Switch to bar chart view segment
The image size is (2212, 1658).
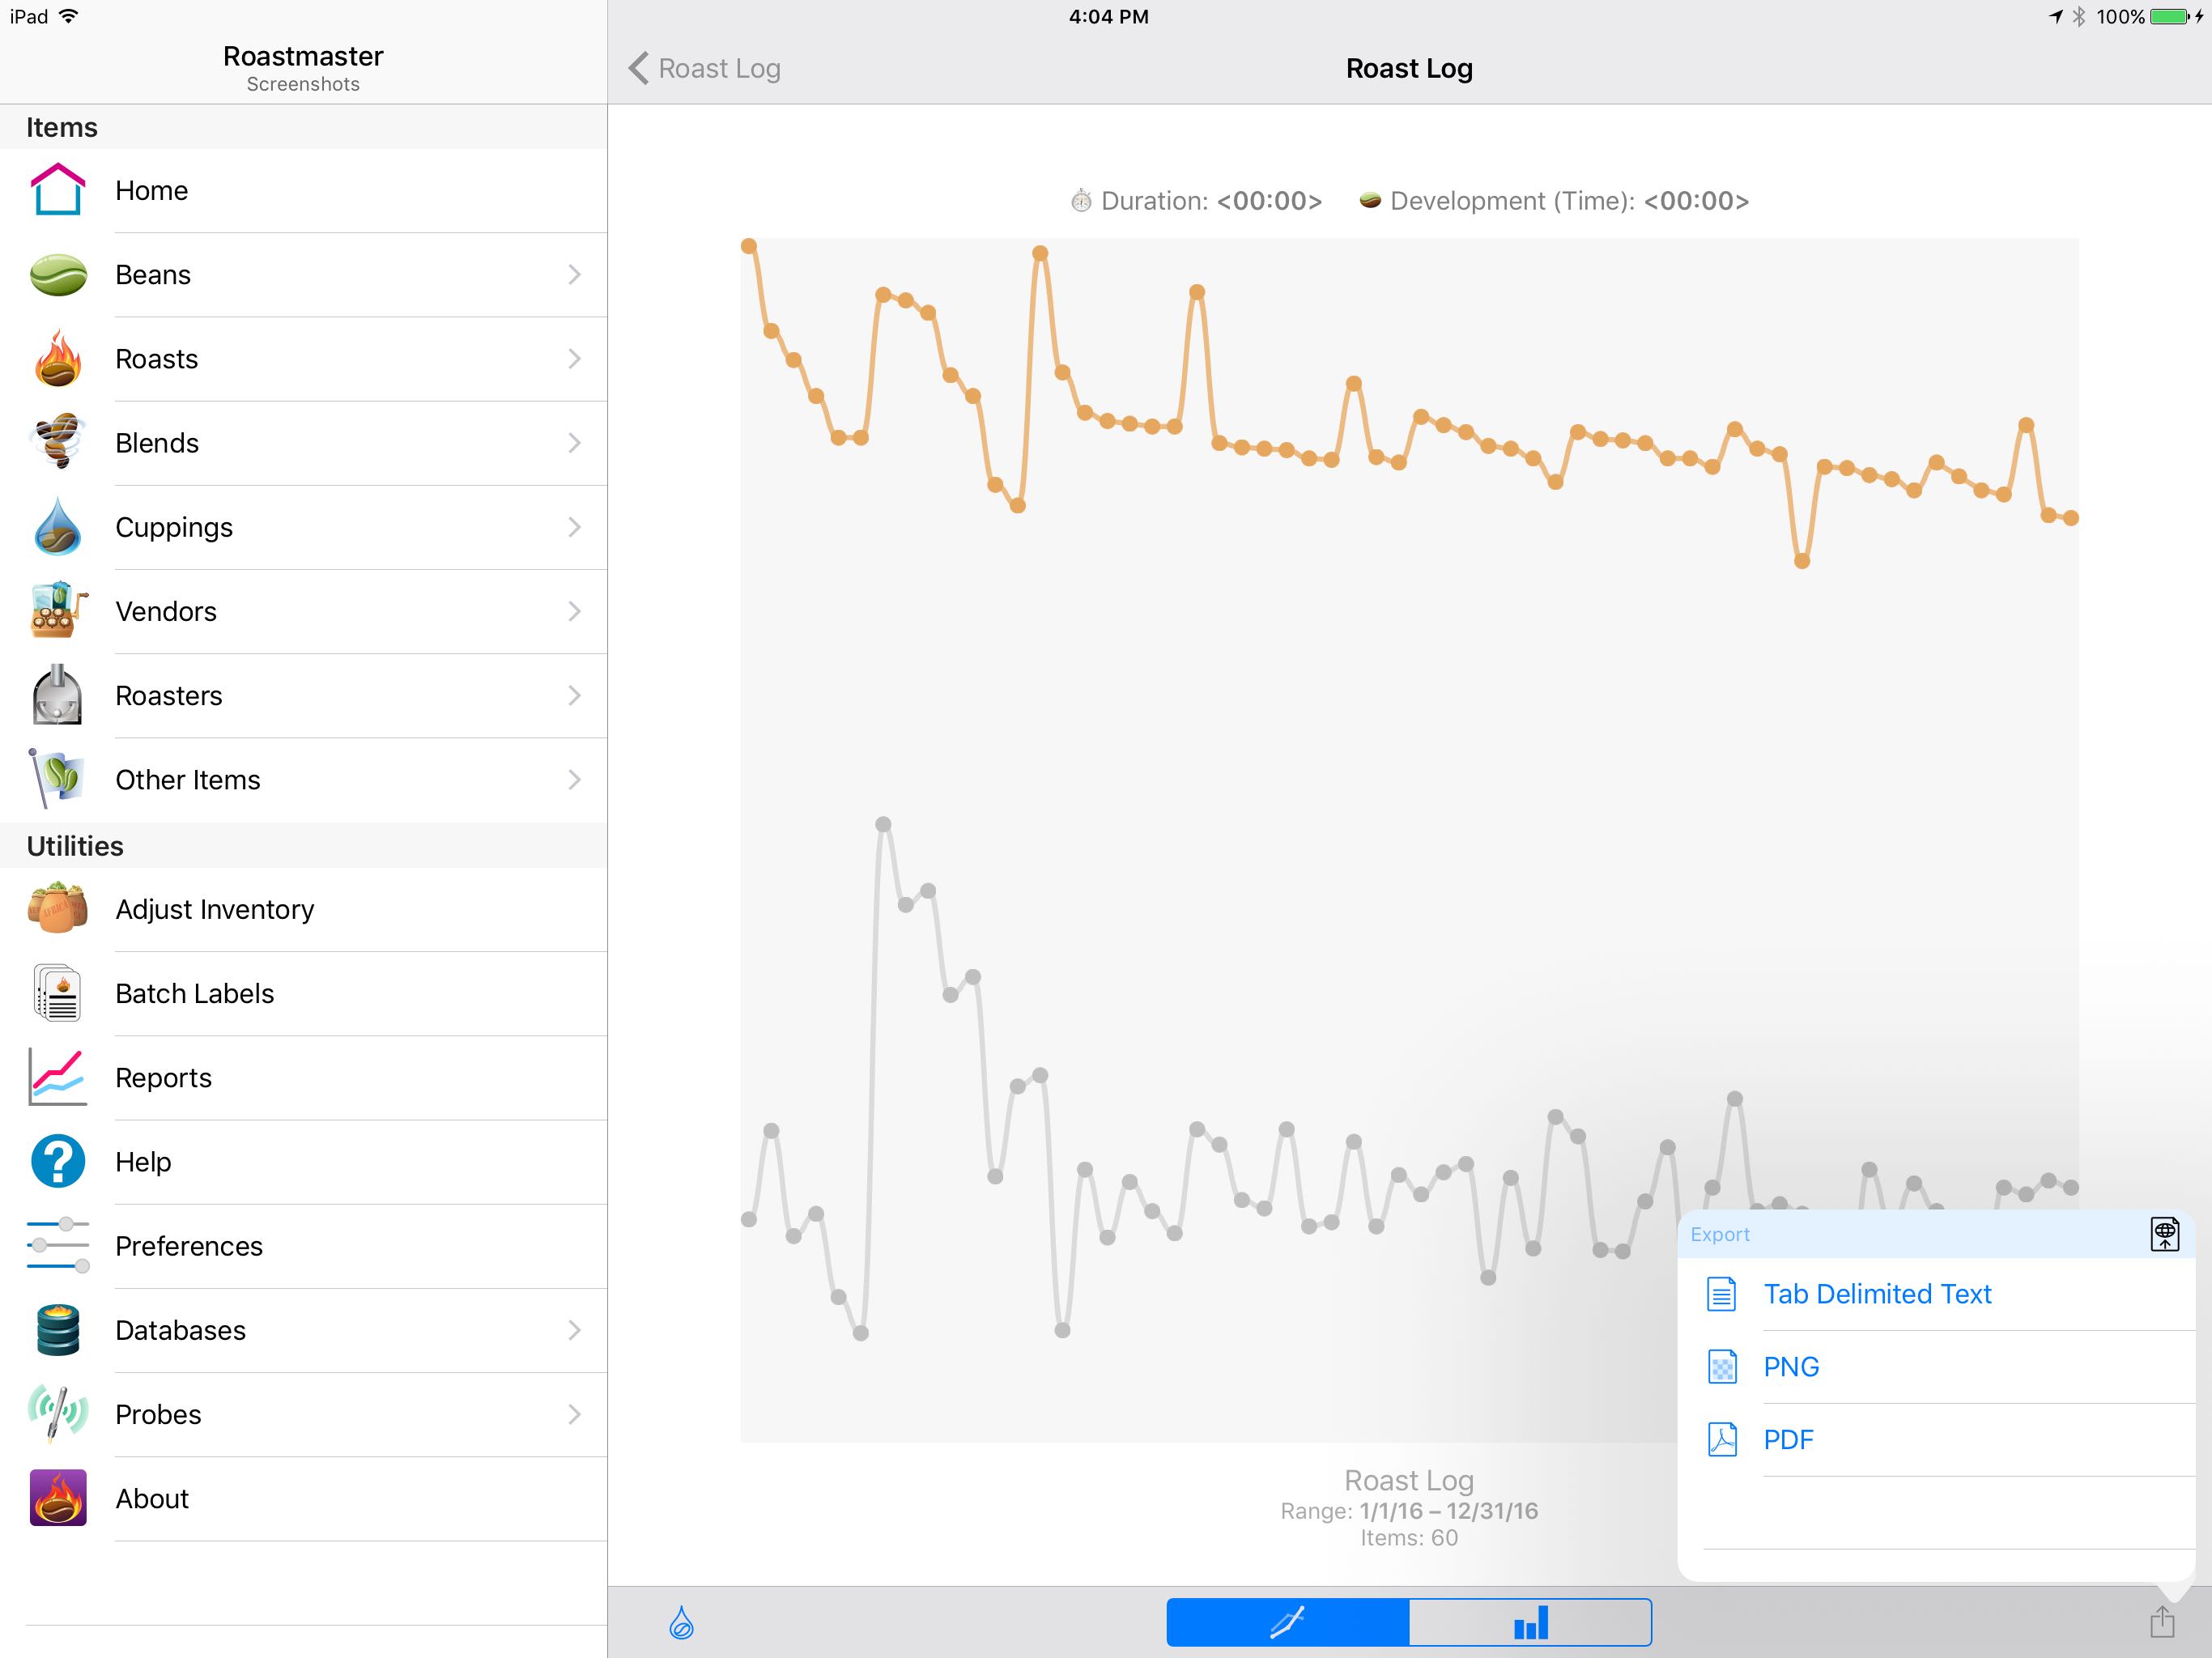1530,1622
